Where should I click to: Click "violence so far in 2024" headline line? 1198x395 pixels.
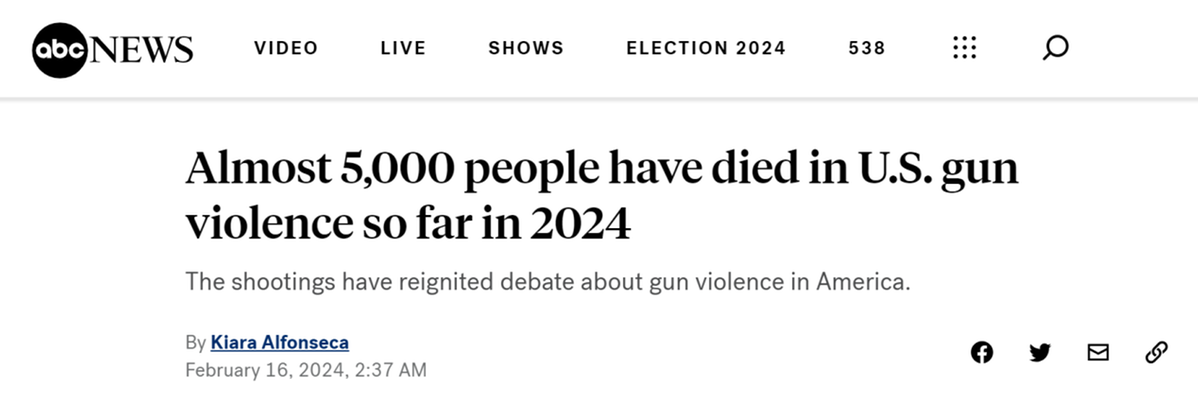(408, 224)
